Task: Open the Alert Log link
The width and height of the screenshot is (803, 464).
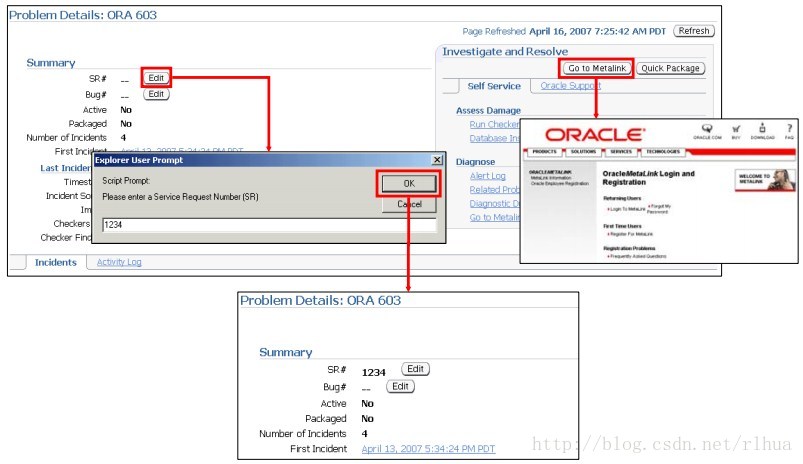Action: pyautogui.click(x=488, y=176)
